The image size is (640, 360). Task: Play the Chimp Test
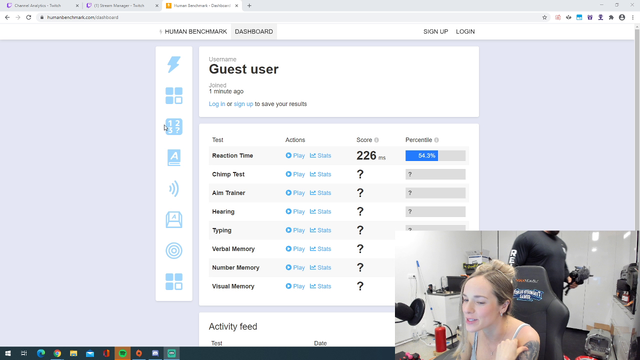click(x=295, y=174)
